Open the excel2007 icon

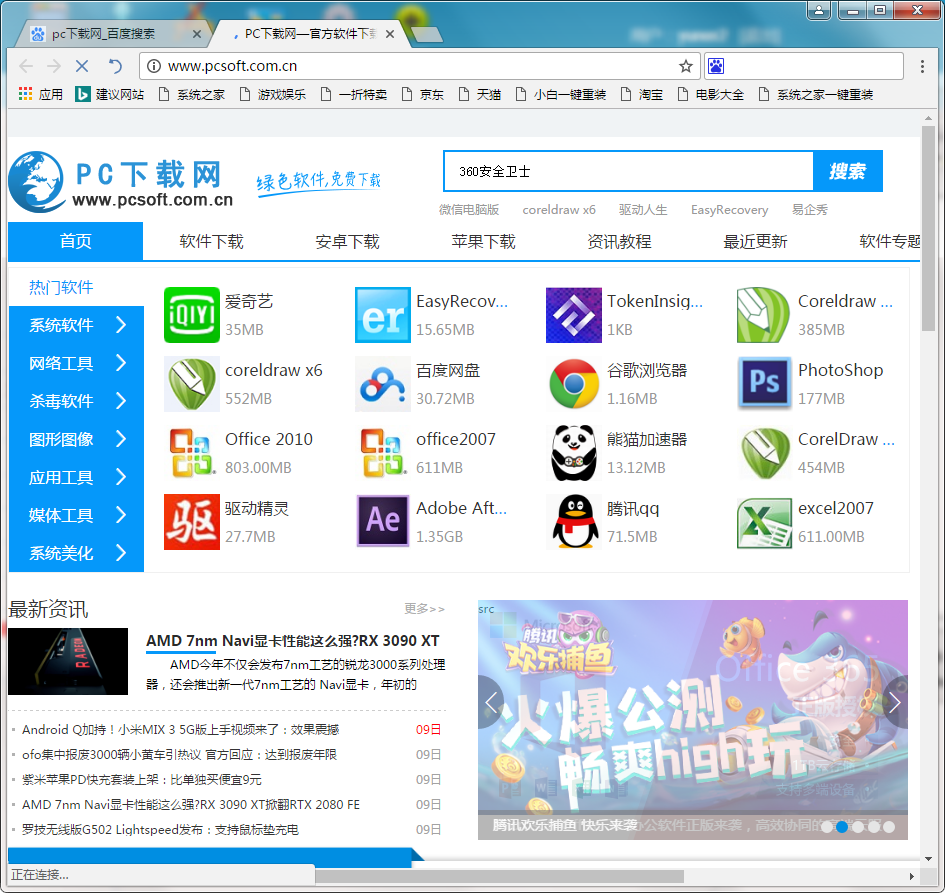point(764,522)
